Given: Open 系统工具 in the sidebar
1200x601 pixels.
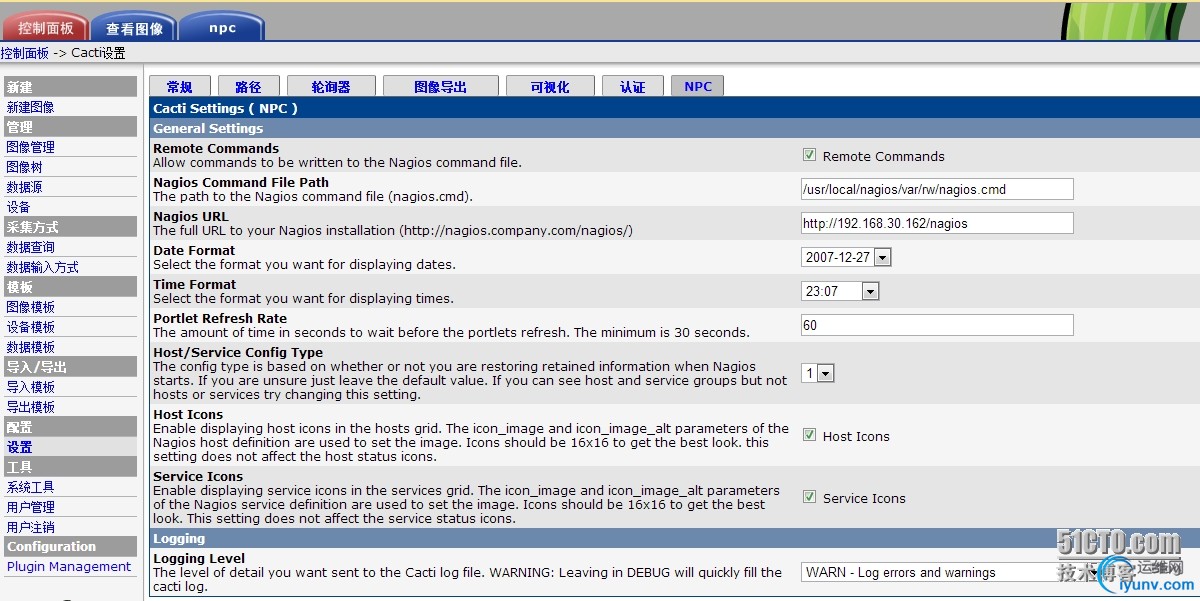Looking at the screenshot, I should point(30,487).
